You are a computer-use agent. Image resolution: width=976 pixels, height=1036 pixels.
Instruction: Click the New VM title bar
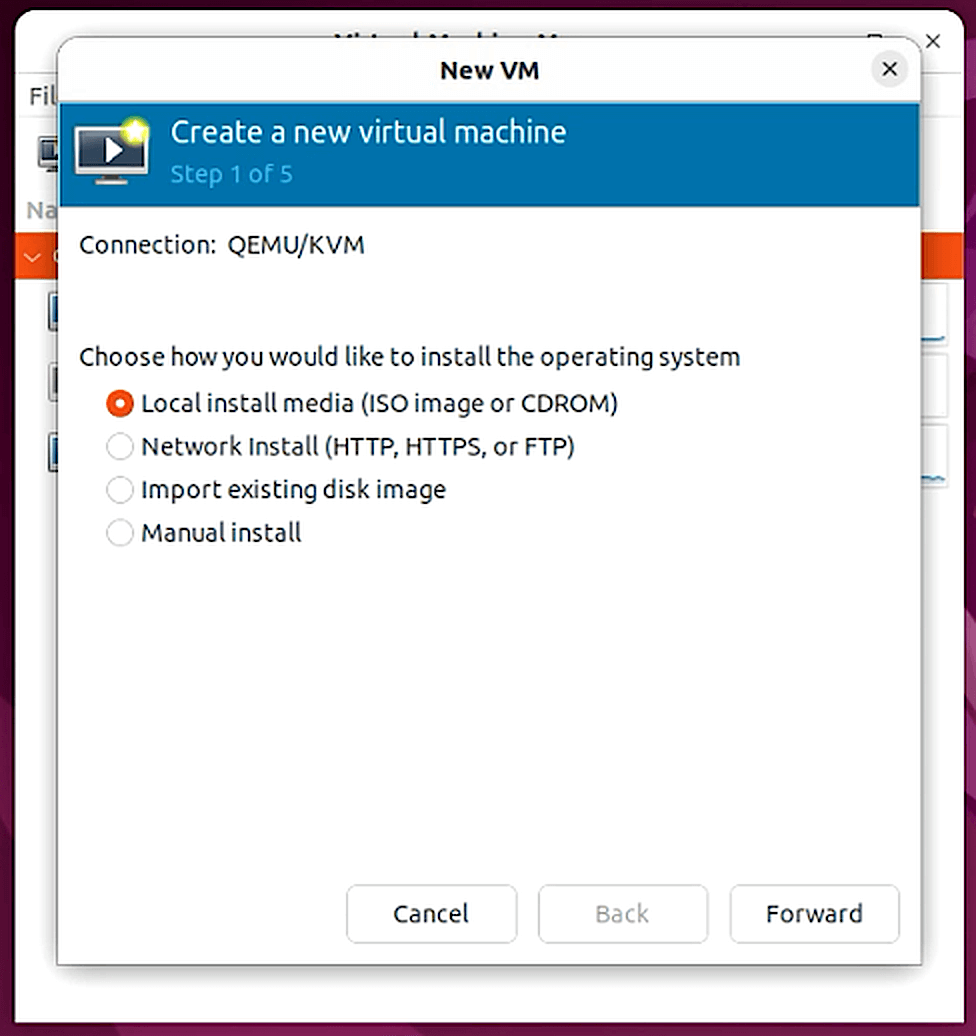click(489, 70)
